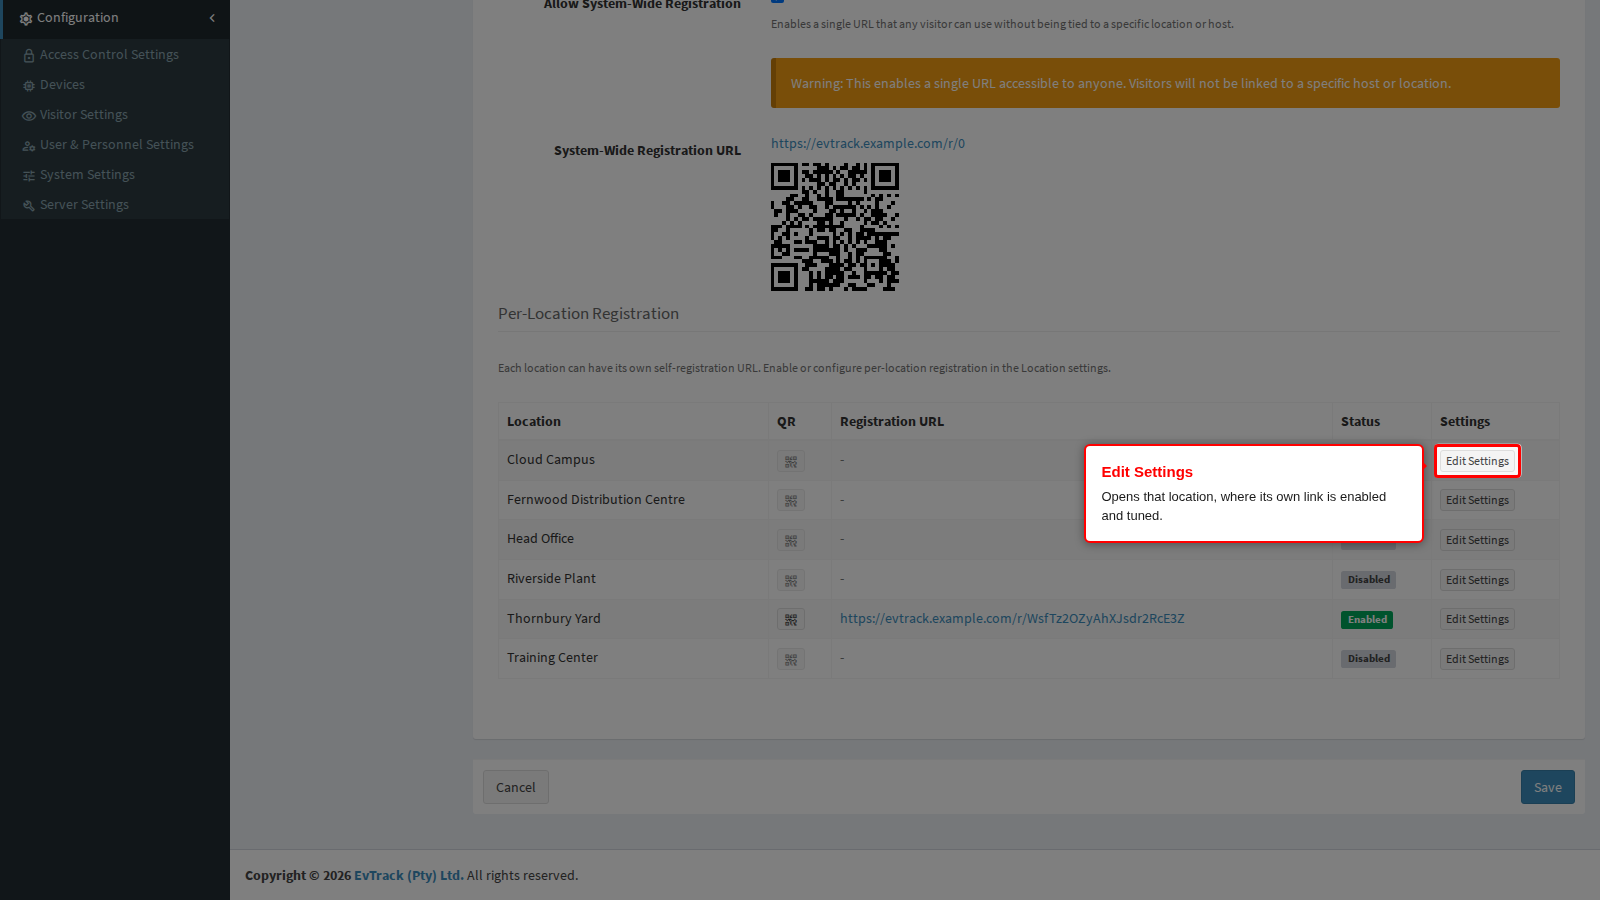Click the Training Center QR icon
The height and width of the screenshot is (900, 1600).
tap(791, 659)
